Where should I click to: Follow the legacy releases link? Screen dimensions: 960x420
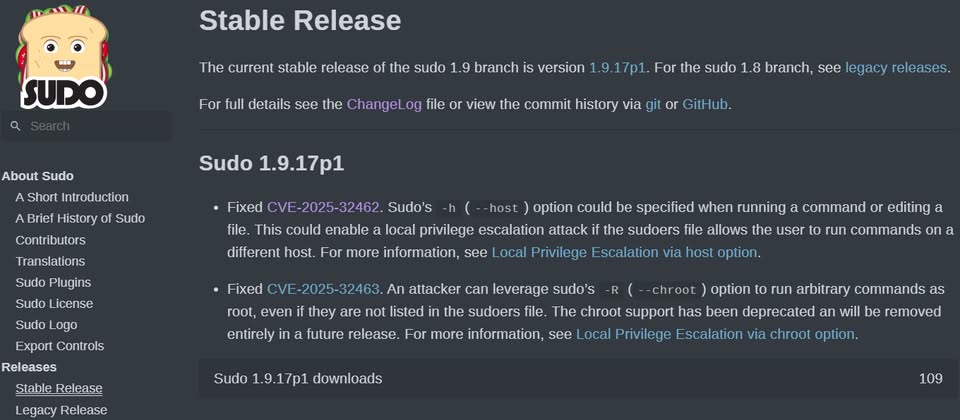(896, 67)
